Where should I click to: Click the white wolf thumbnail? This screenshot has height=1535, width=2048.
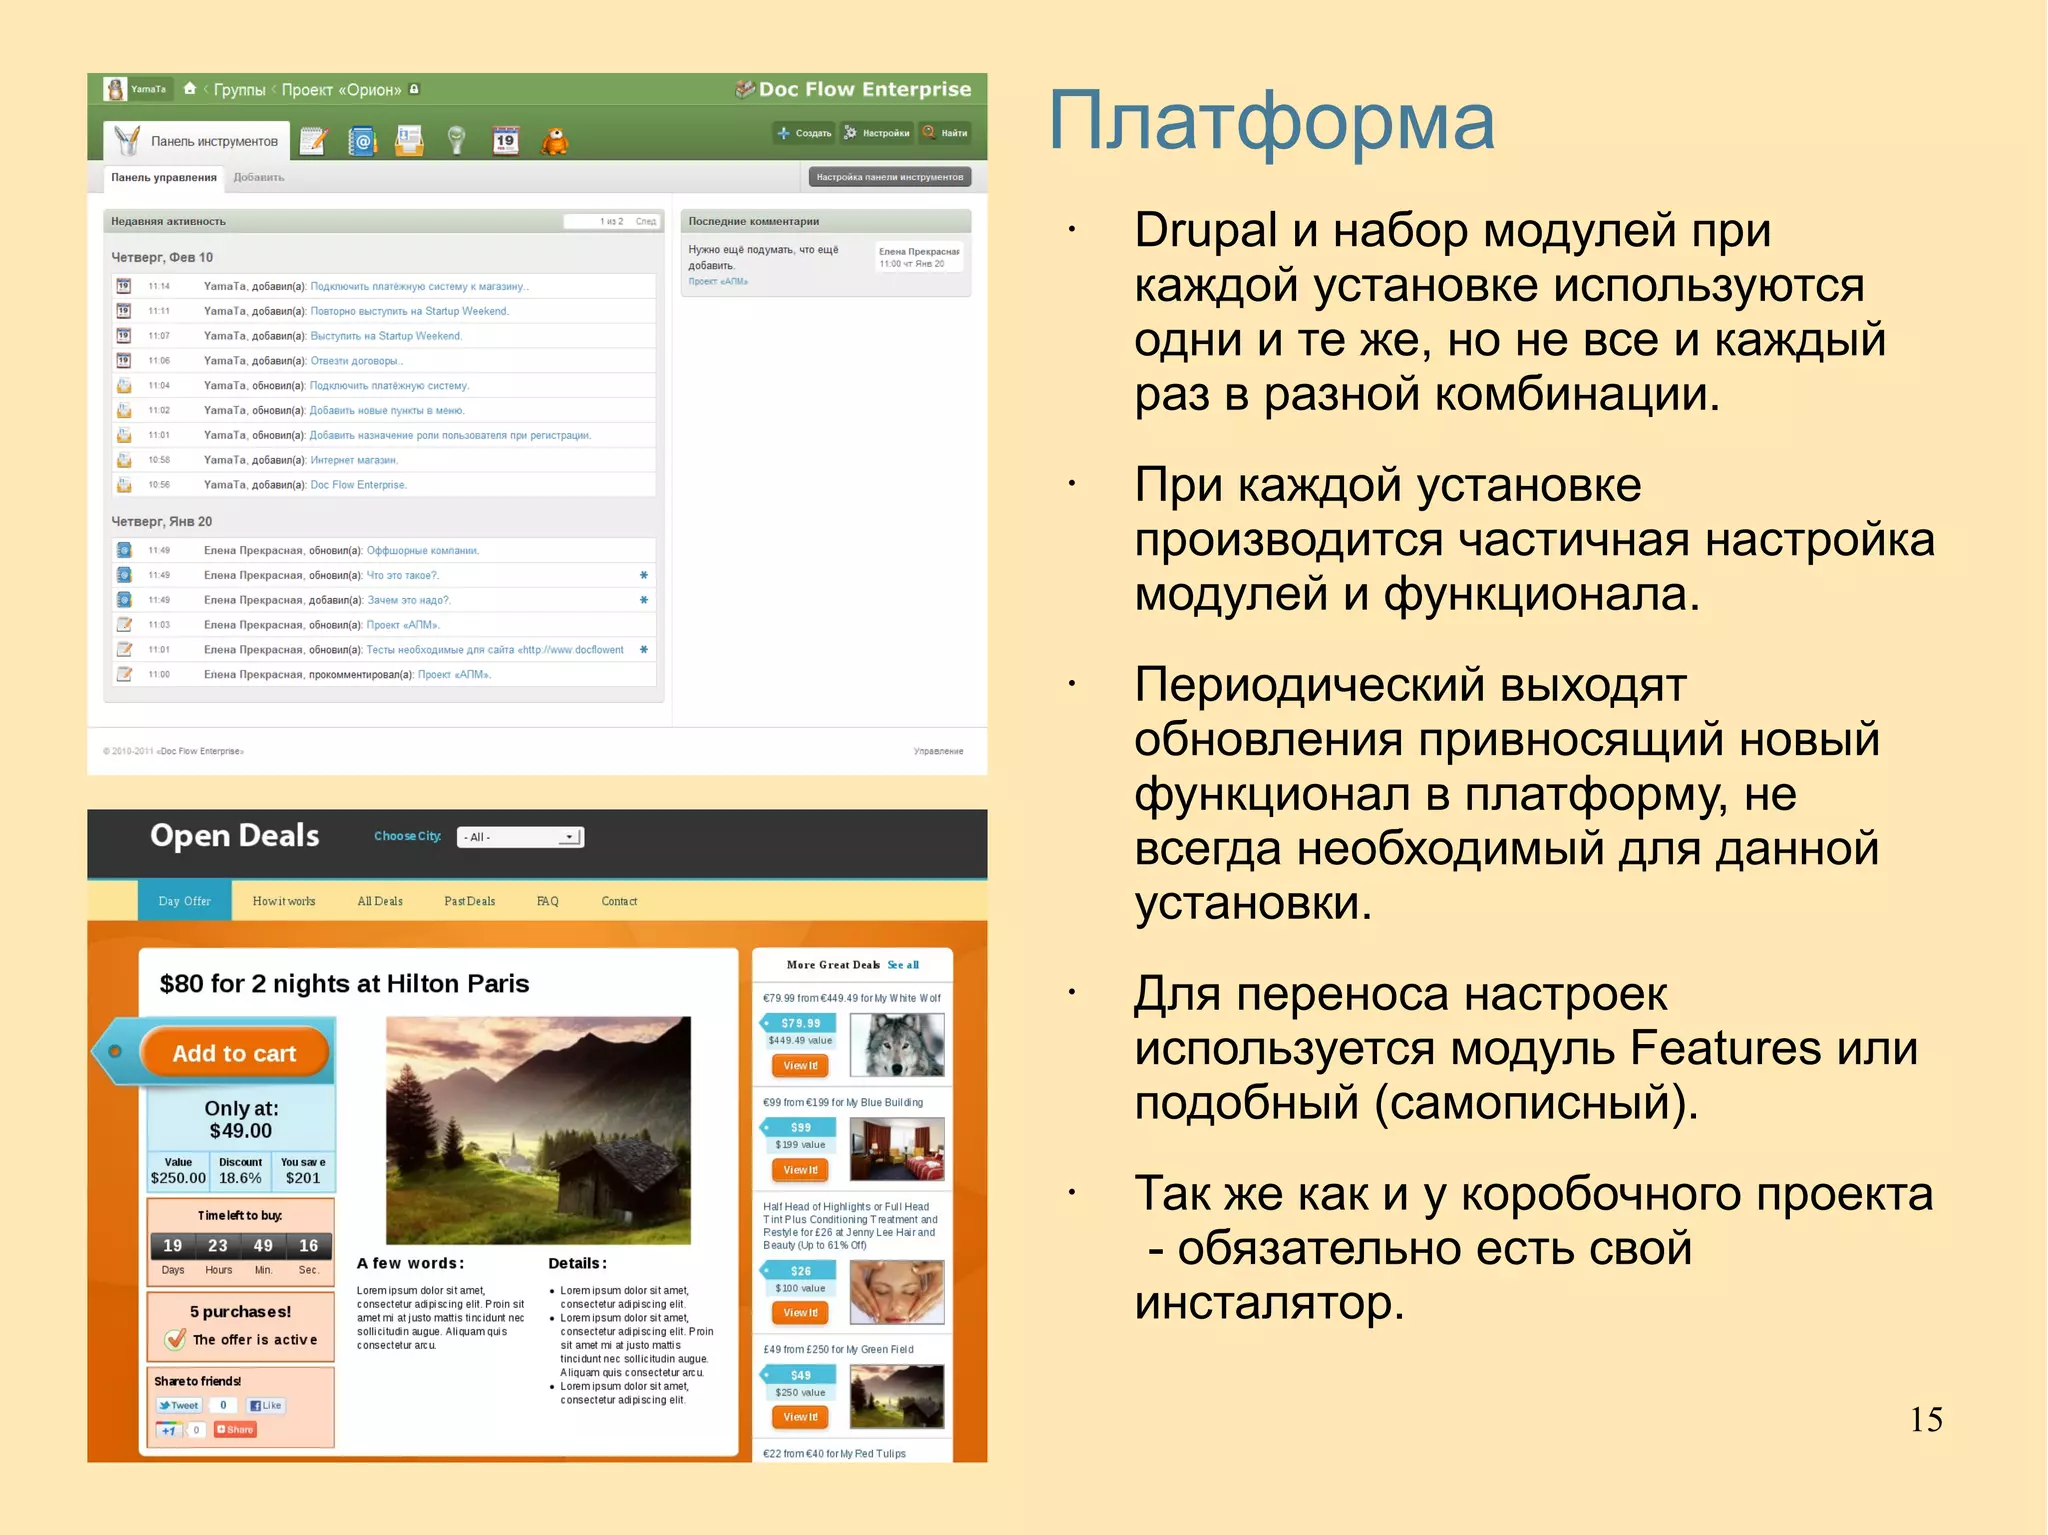pyautogui.click(x=897, y=1045)
